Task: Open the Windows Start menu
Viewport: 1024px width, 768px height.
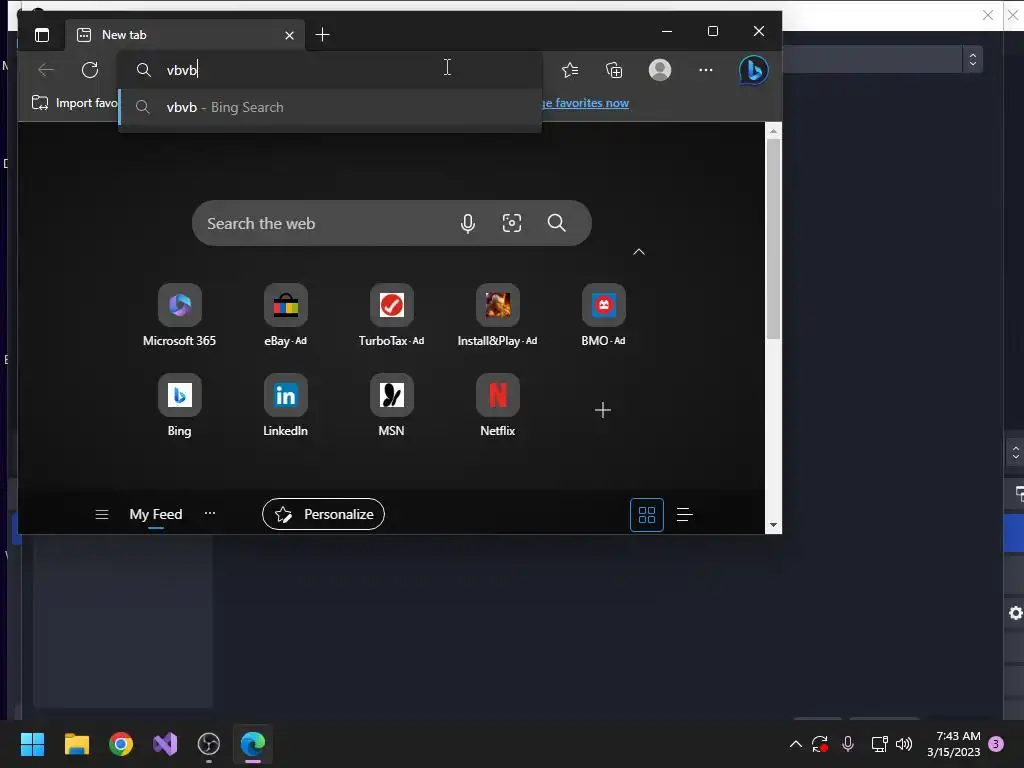Action: pos(32,744)
